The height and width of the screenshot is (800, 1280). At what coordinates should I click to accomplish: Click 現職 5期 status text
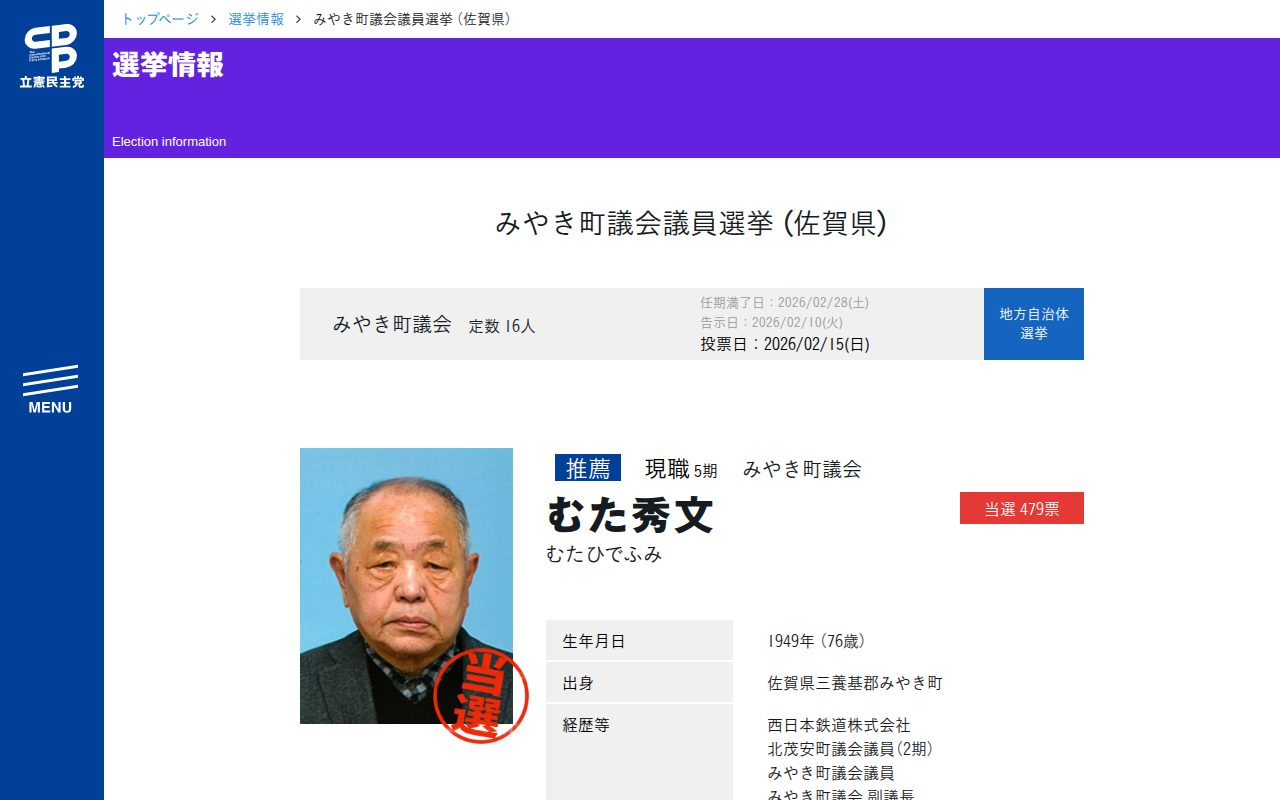tap(681, 468)
